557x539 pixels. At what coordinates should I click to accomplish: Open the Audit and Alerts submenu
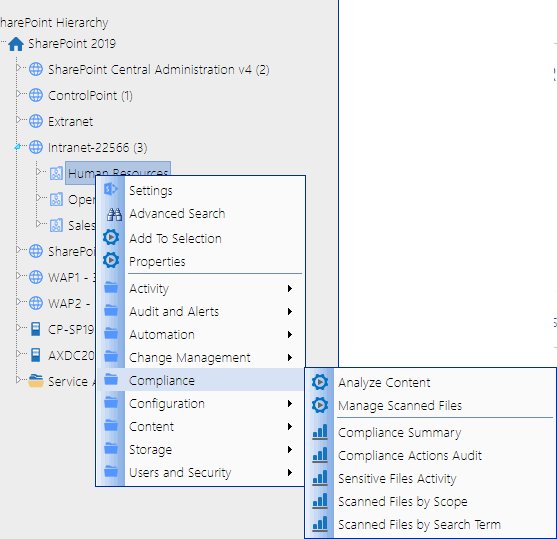[201, 312]
